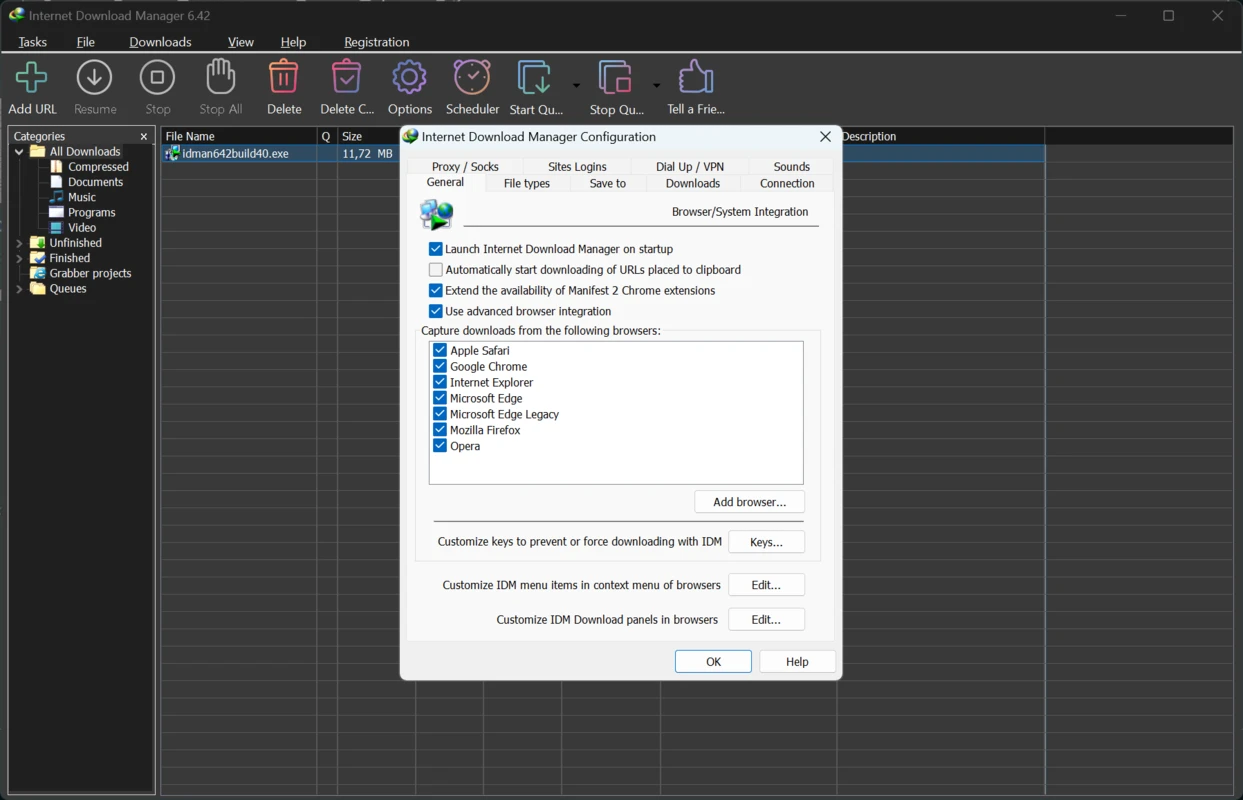Uncheck Mozilla Firefox browser

(440, 430)
